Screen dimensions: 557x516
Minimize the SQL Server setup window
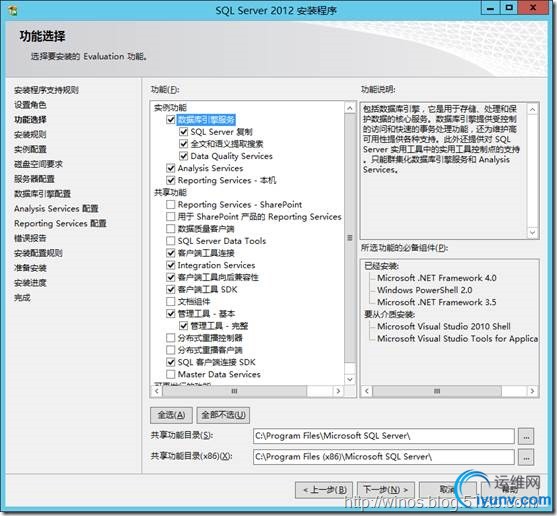coord(491,8)
